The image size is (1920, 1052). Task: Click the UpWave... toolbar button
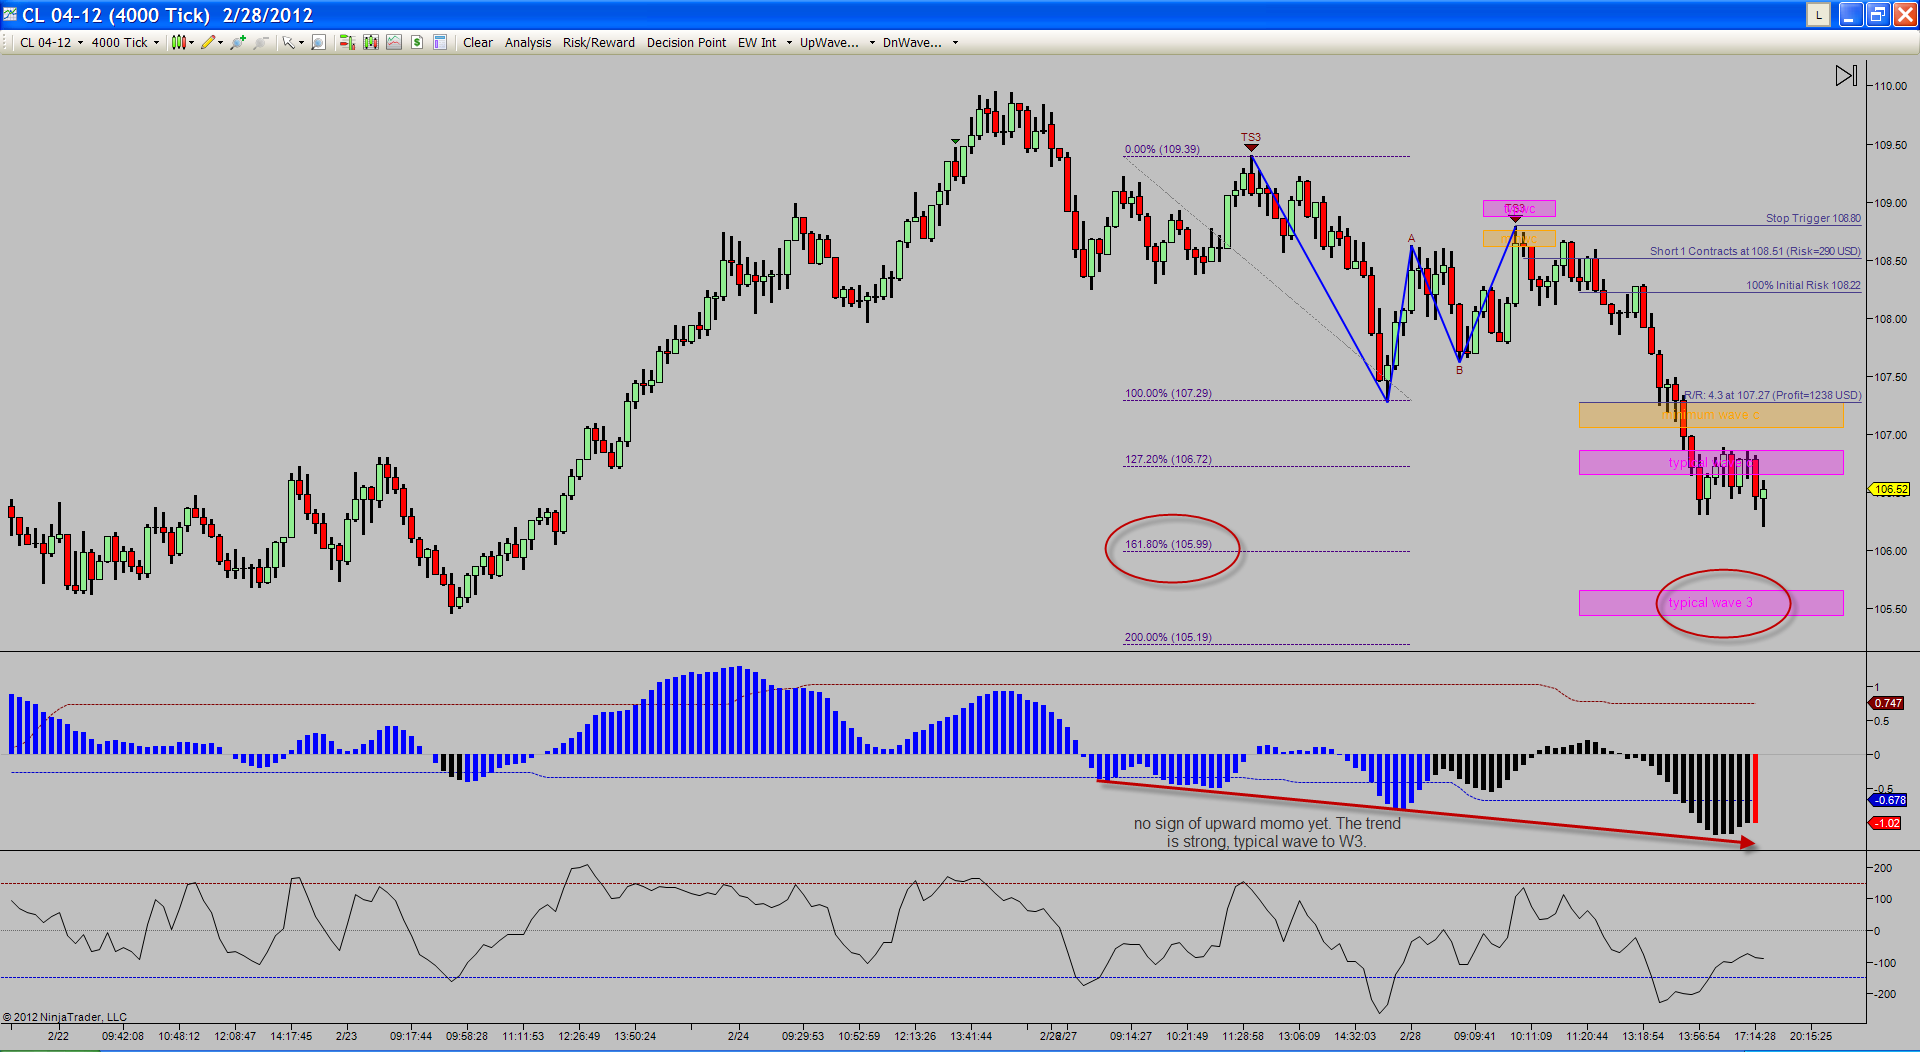829,43
